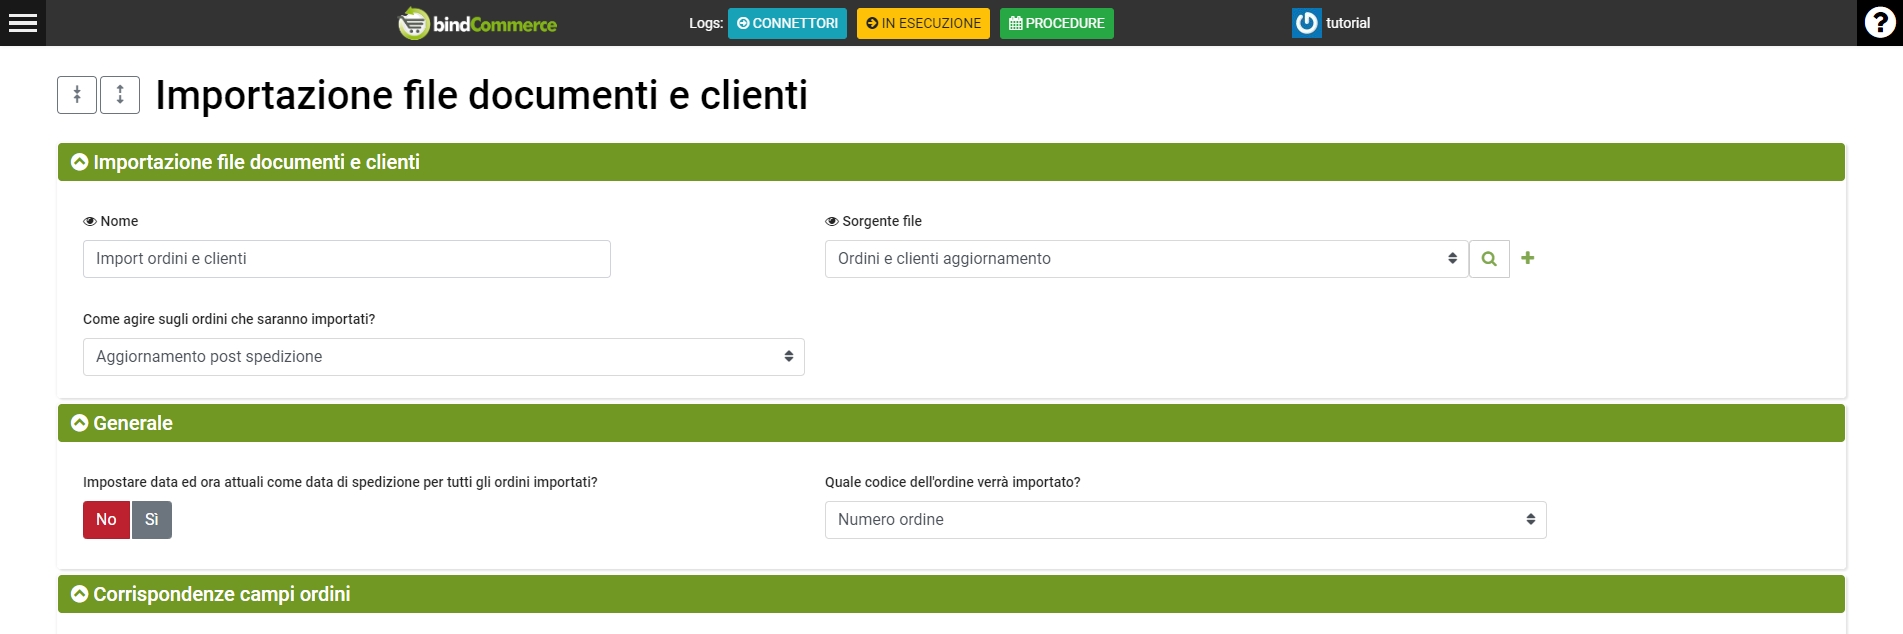Click the tutorial power icon
The height and width of the screenshot is (634, 1903).
(x=1306, y=23)
